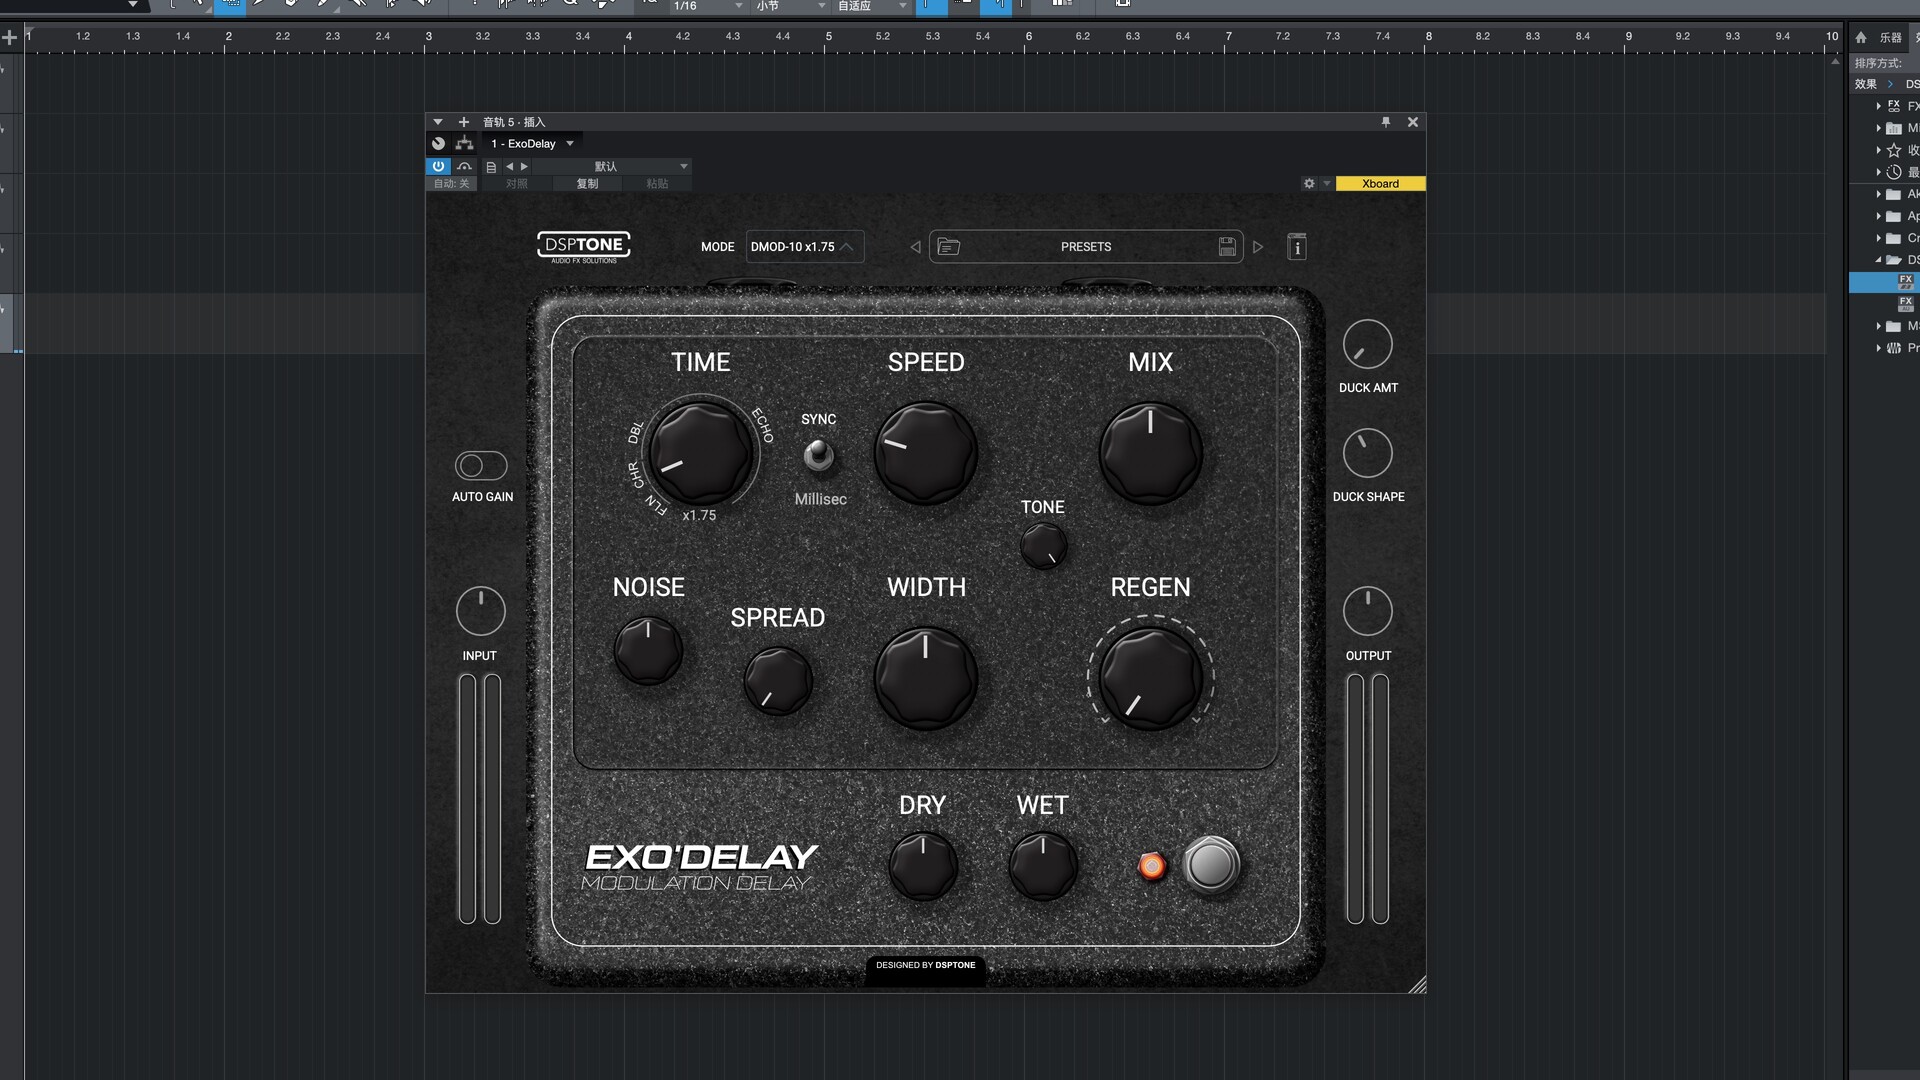Image resolution: width=1920 pixels, height=1080 pixels.
Task: Click the next preset arrow beside PRESETS
Action: [1258, 246]
